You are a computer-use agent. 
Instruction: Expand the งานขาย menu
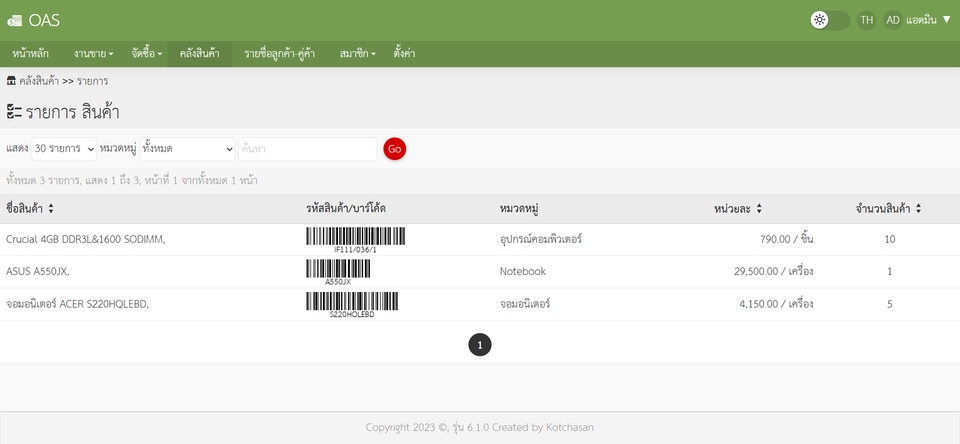click(93, 53)
